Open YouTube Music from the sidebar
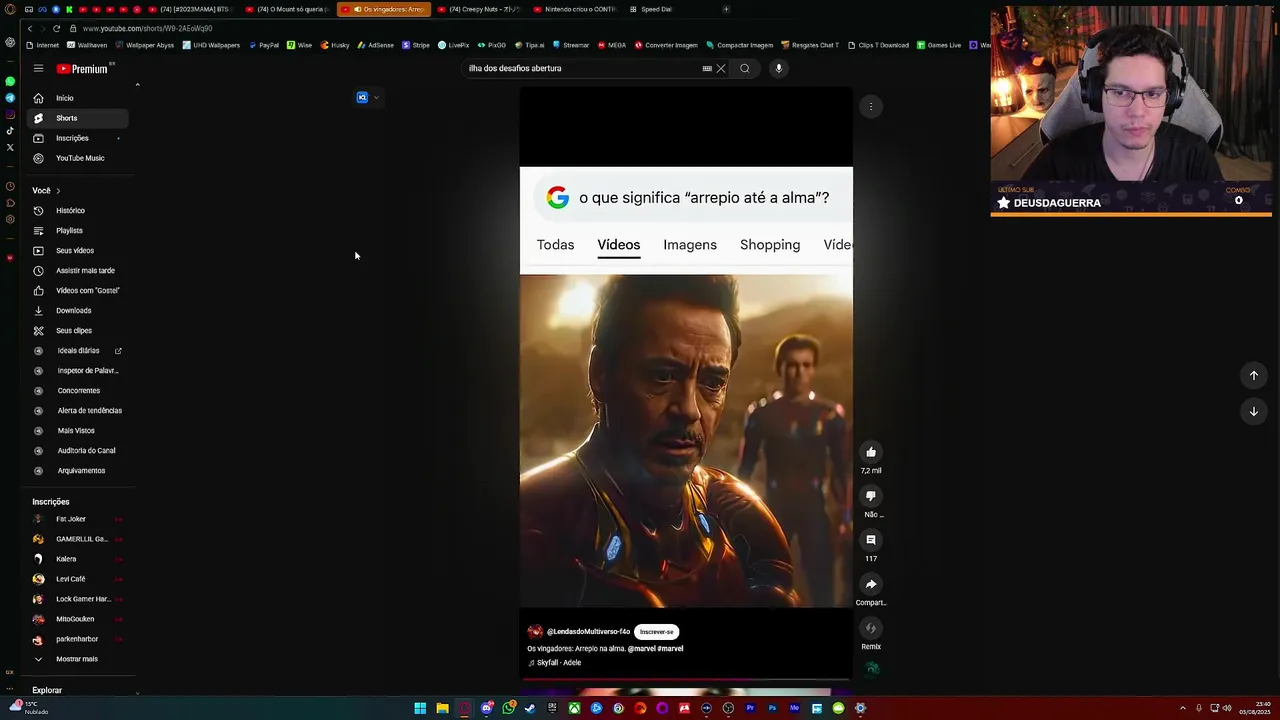 pyautogui.click(x=77, y=158)
